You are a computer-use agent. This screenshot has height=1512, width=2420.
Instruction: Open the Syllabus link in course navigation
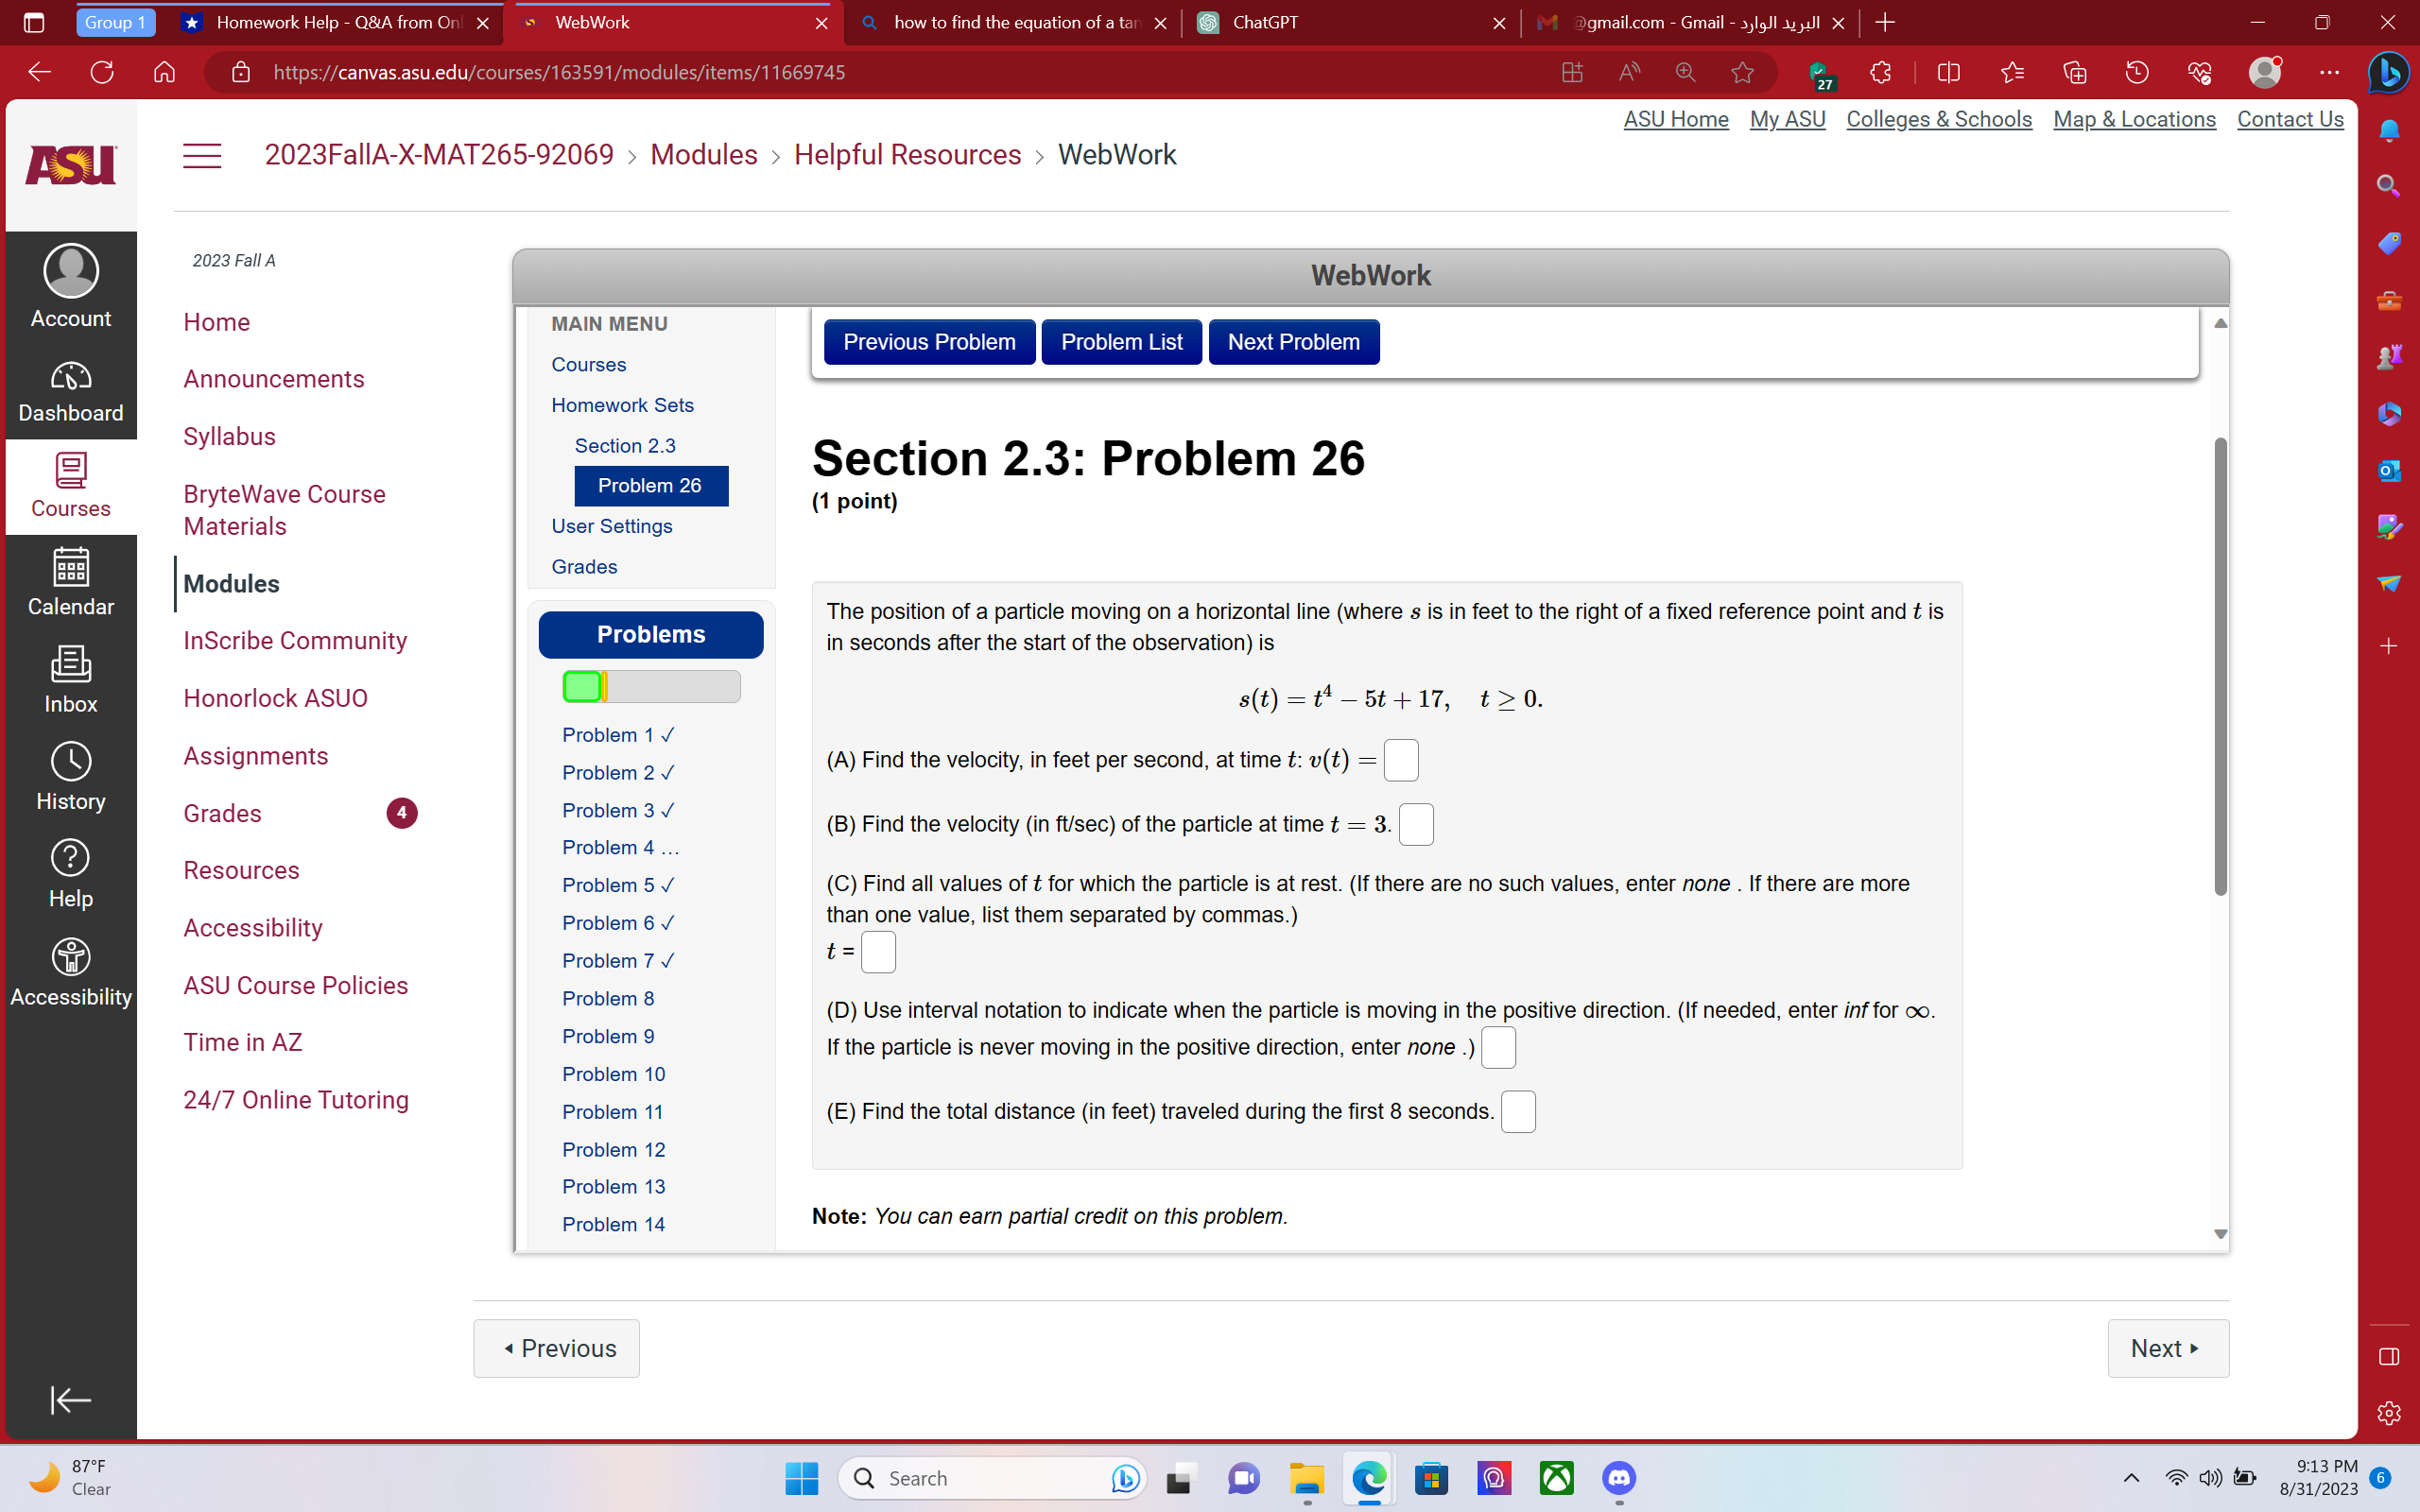pyautogui.click(x=229, y=436)
